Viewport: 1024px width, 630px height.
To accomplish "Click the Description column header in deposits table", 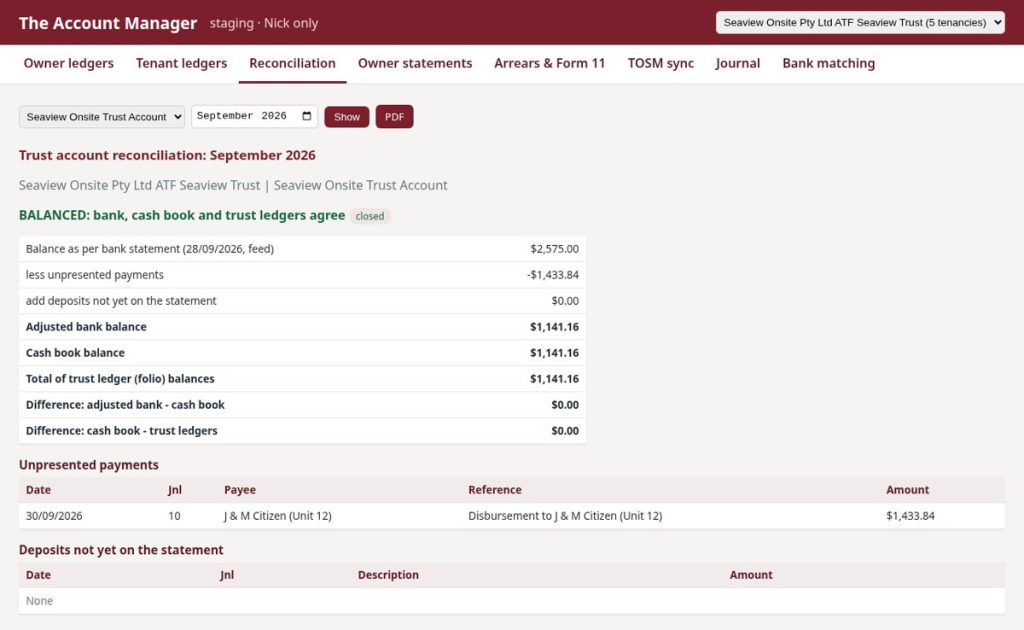I will [388, 575].
